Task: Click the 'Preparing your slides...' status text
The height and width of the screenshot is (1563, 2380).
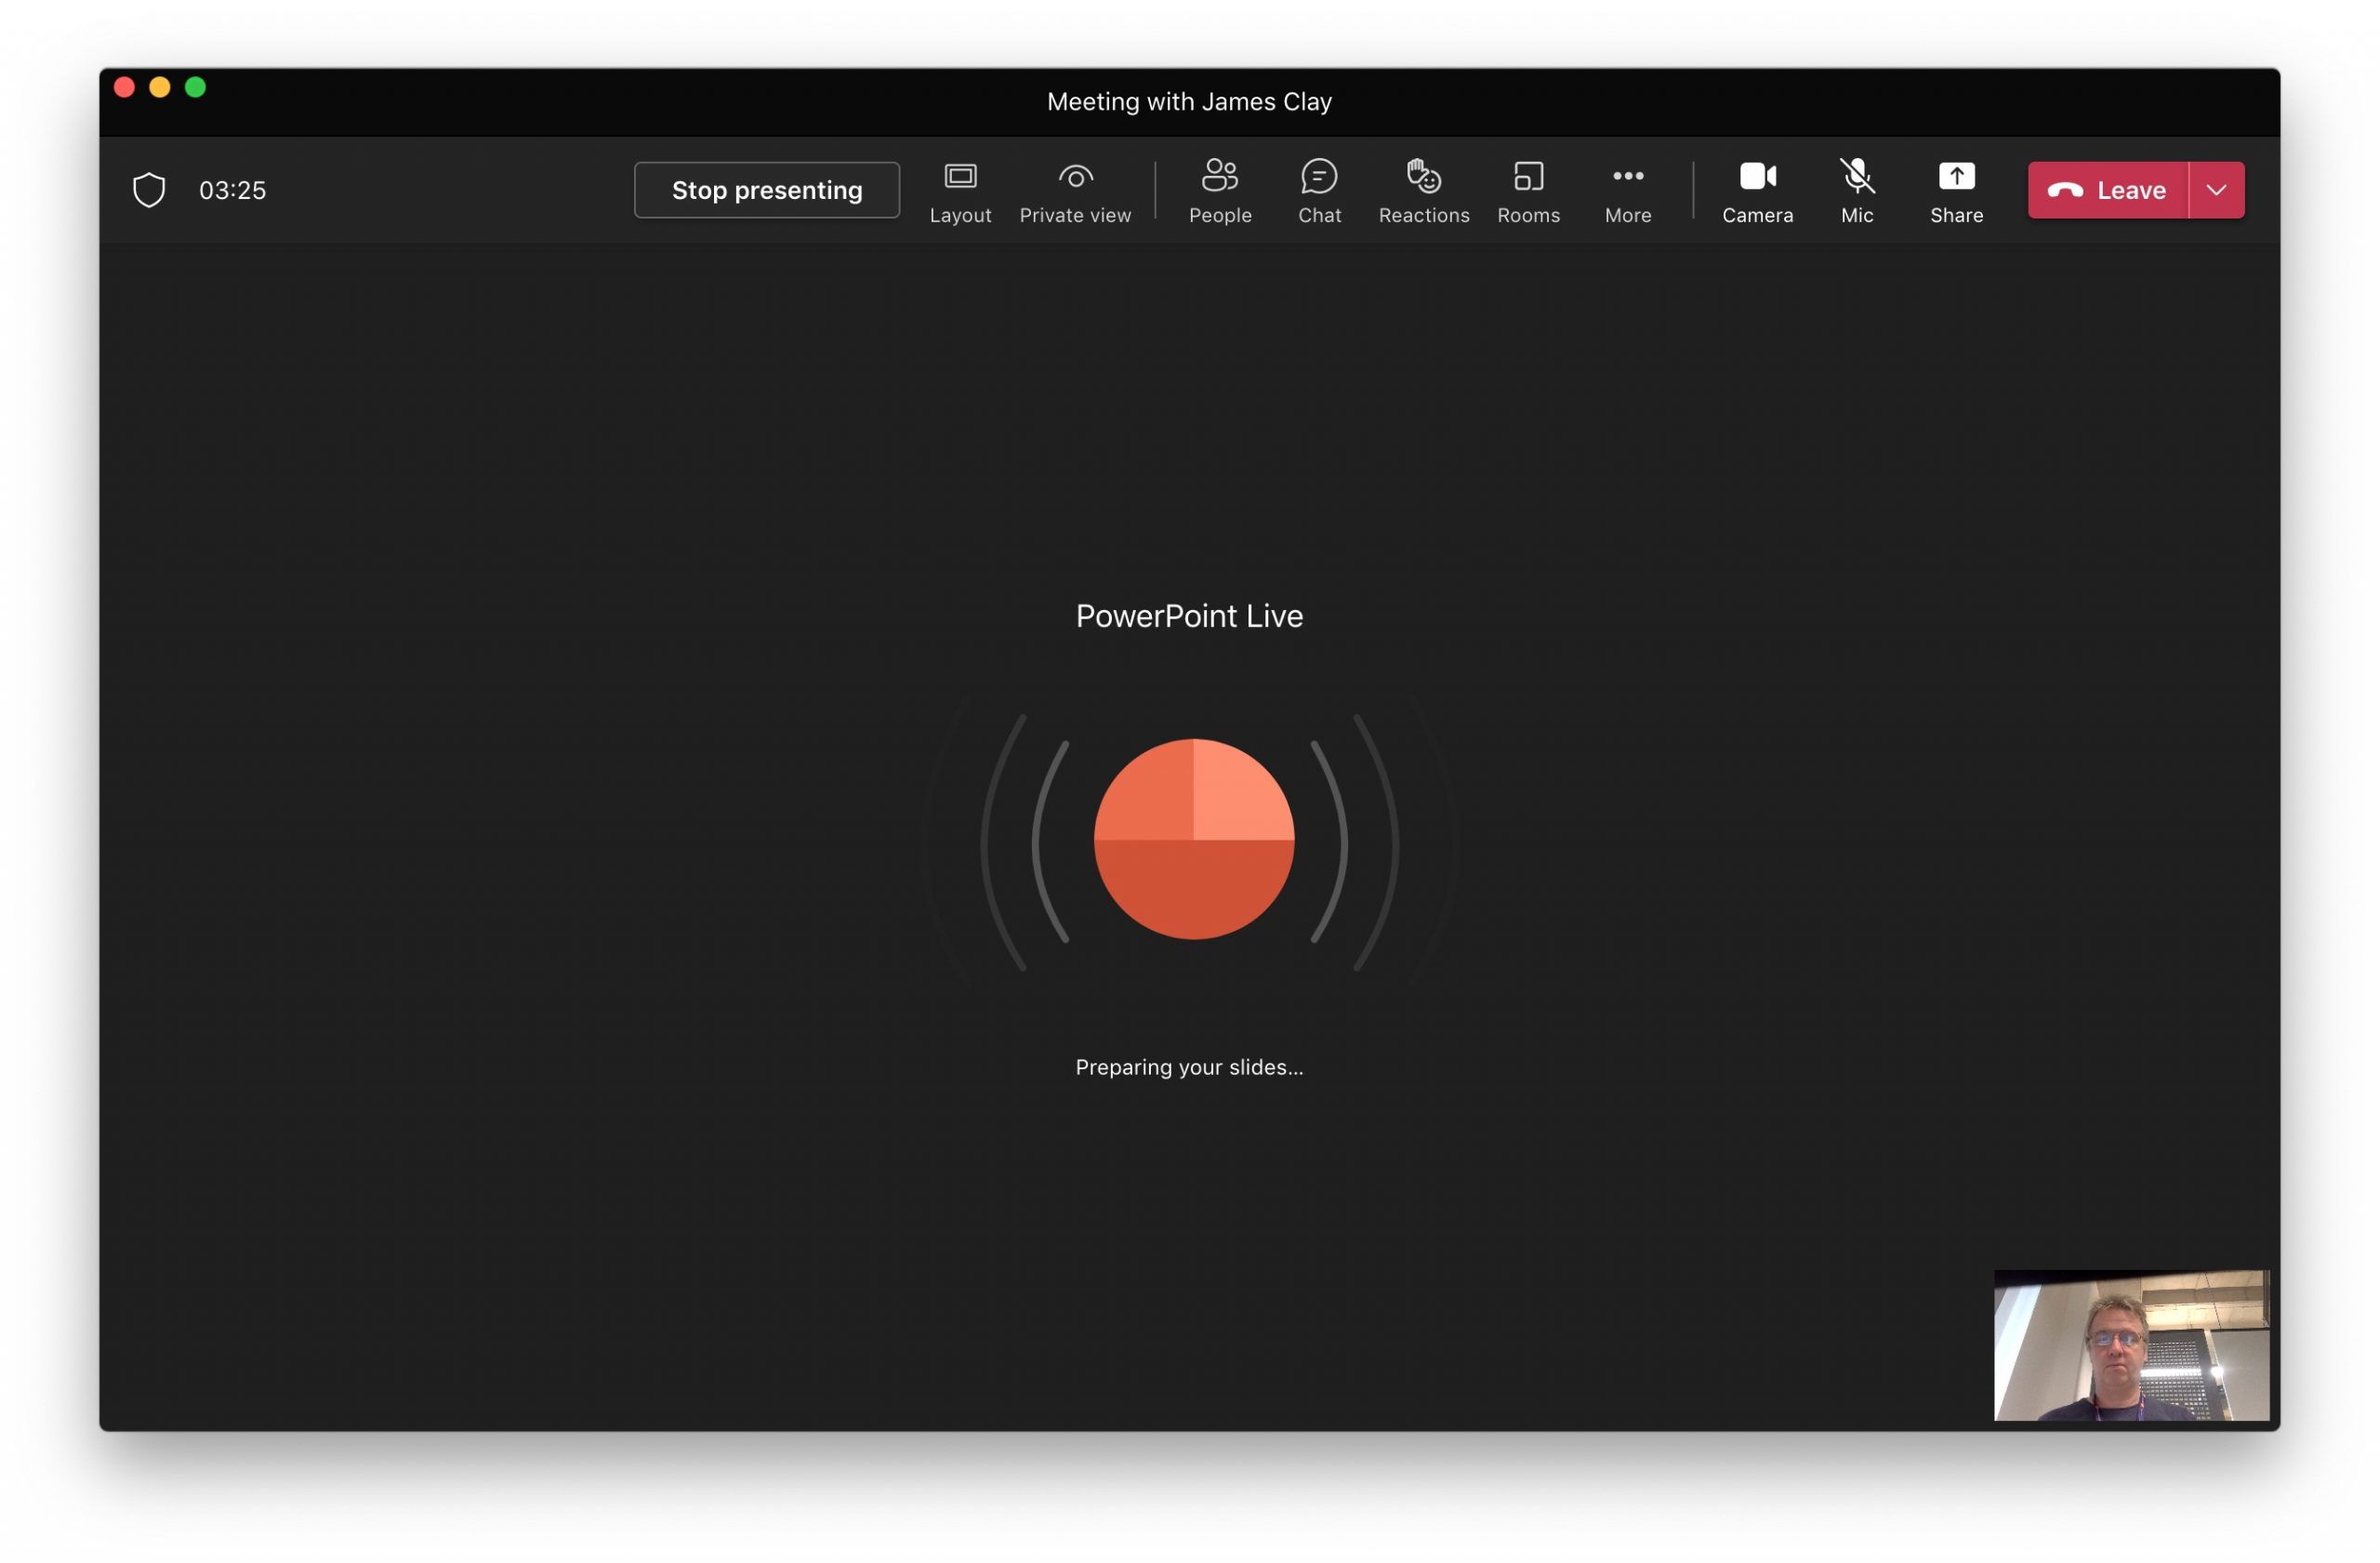Action: pyautogui.click(x=1189, y=1067)
